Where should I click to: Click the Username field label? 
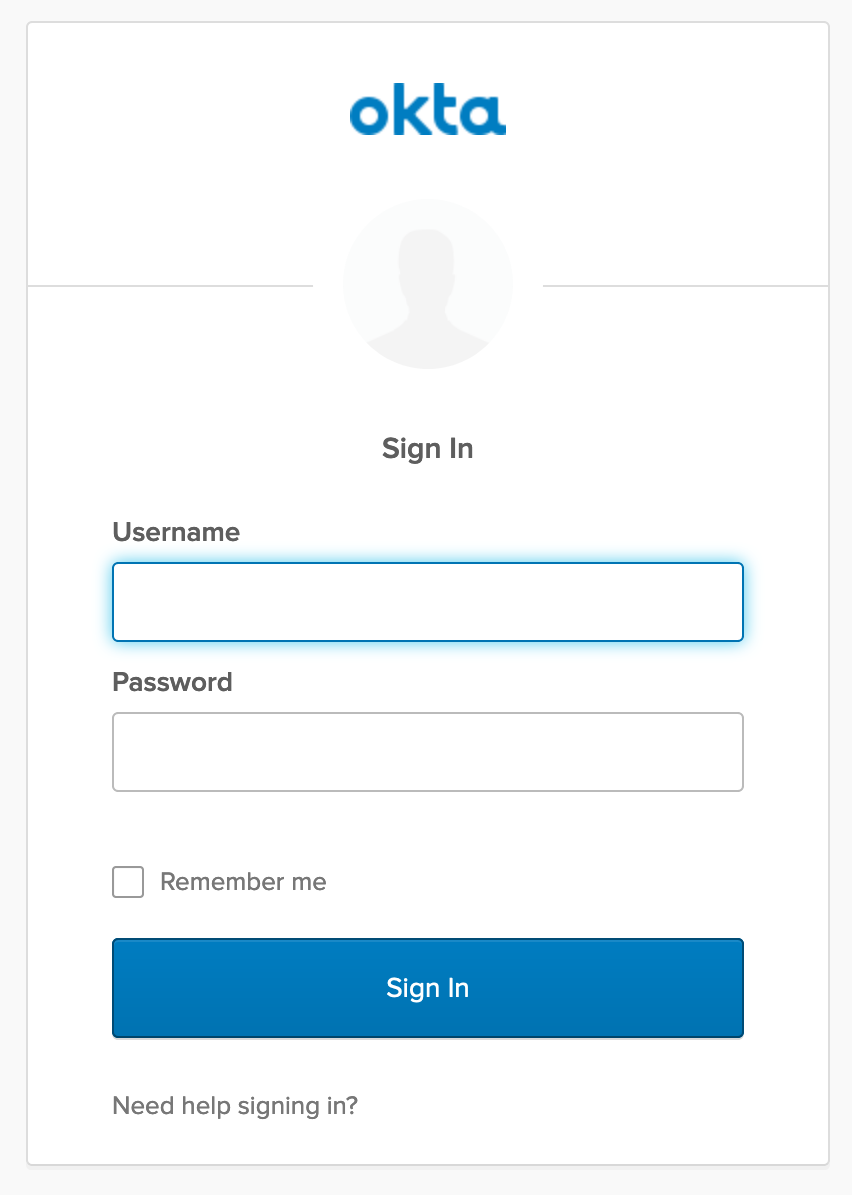coord(176,532)
